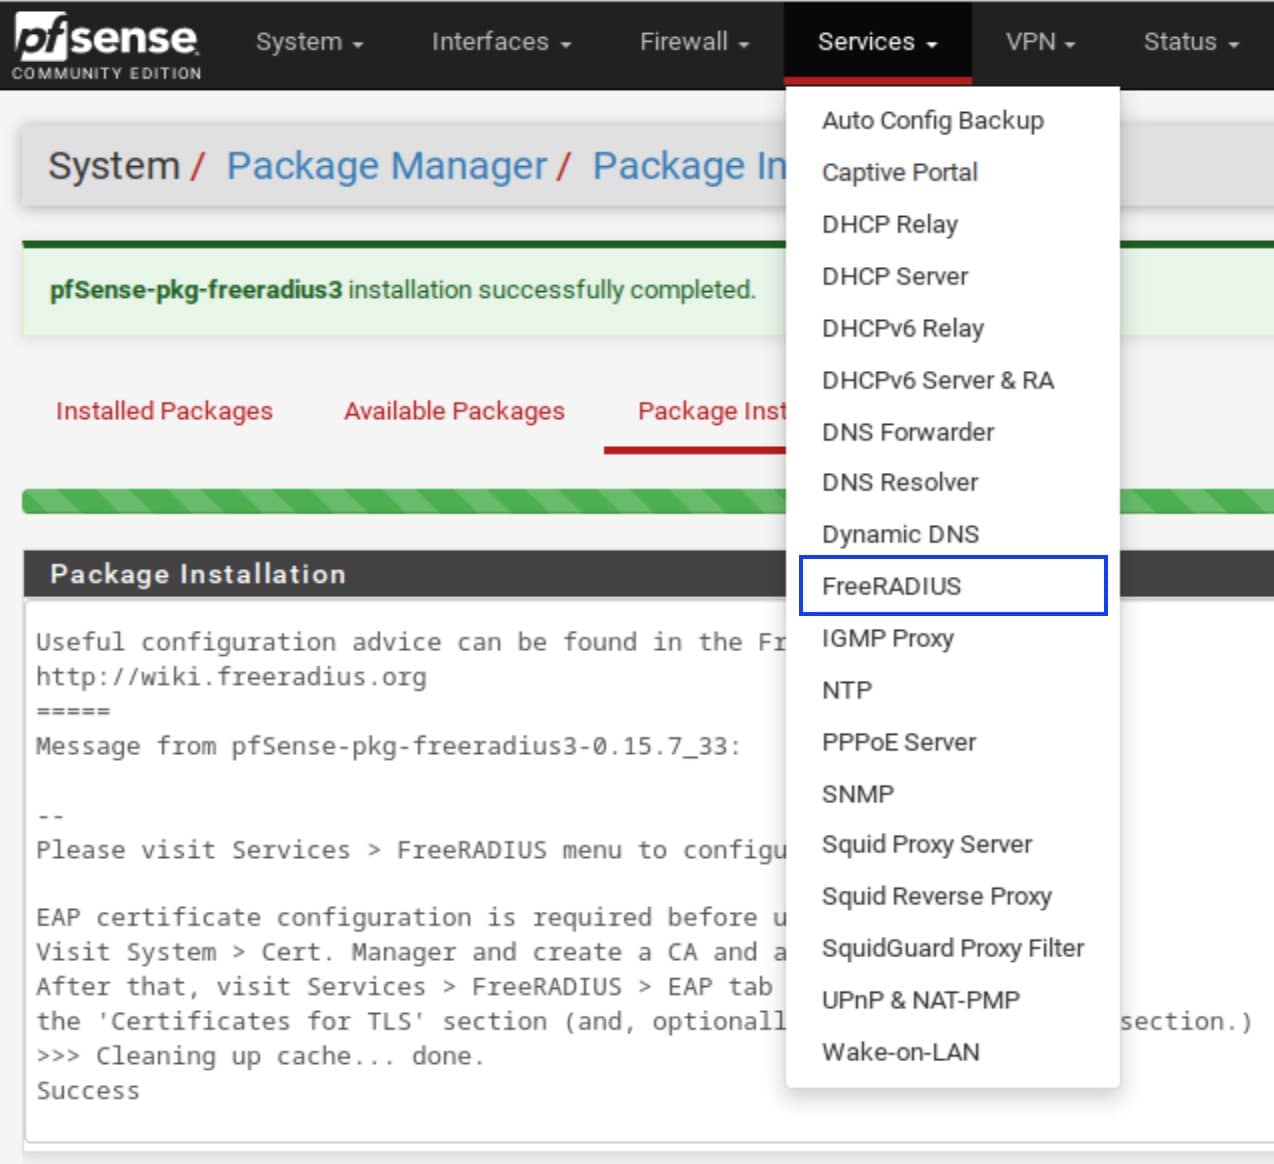
Task: Open NTP service settings
Action: 952,690
